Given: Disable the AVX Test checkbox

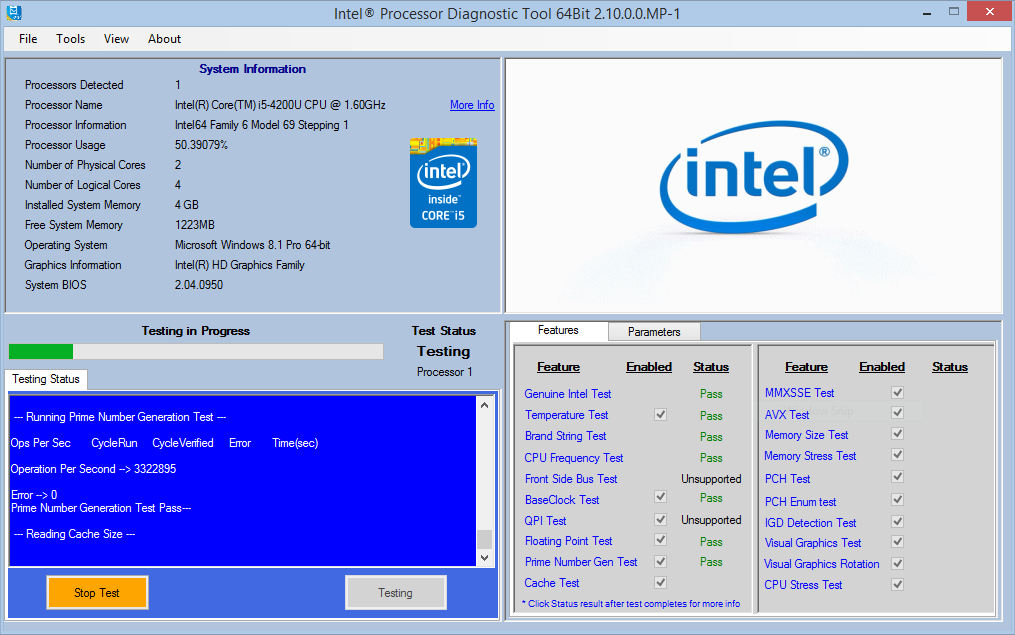Looking at the screenshot, I should click(897, 412).
